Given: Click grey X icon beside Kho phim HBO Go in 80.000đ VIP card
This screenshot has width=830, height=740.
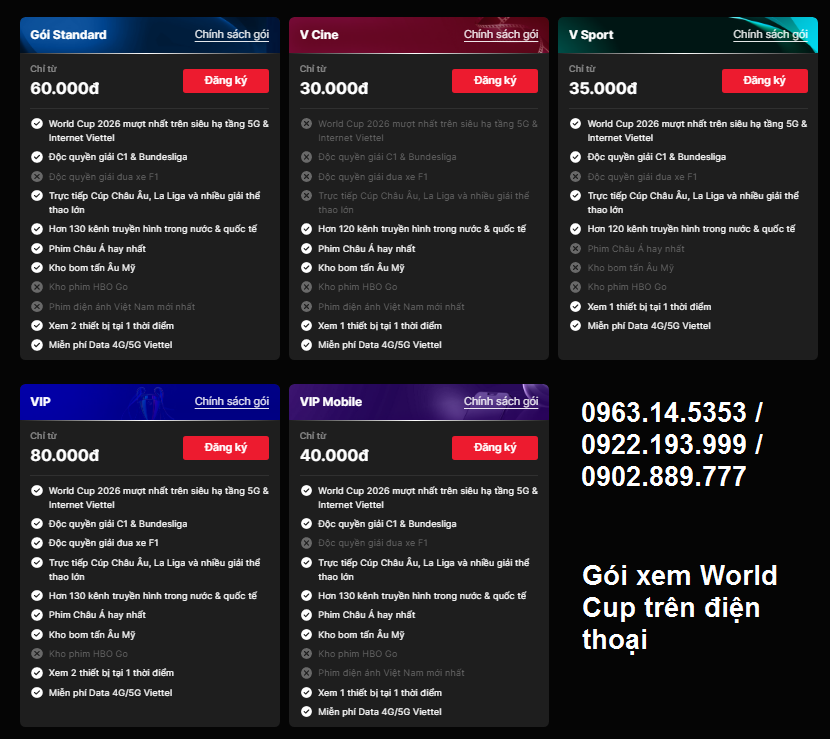Looking at the screenshot, I should pos(37,654).
